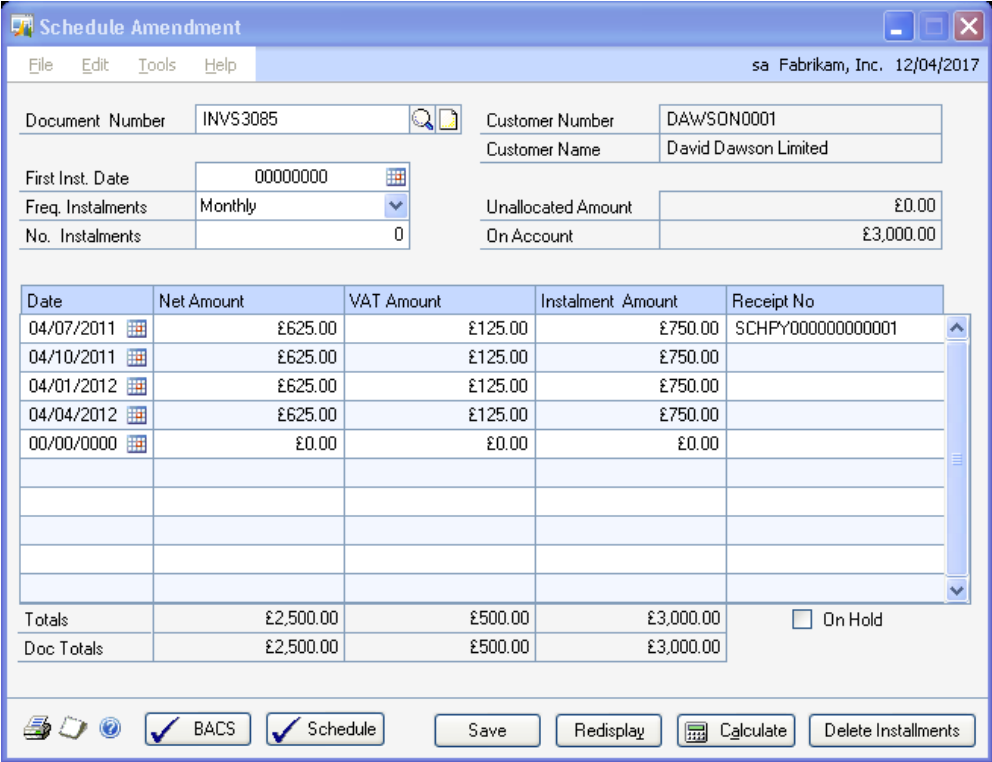Click the note icon beside Document Number

click(x=449, y=120)
